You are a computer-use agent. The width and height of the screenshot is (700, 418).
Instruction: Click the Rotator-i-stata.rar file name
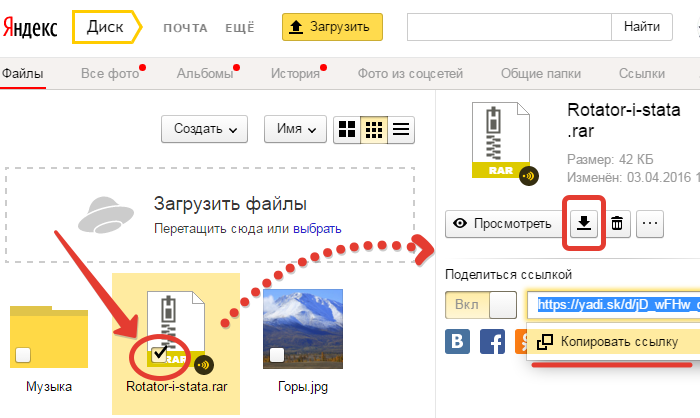coord(177,386)
